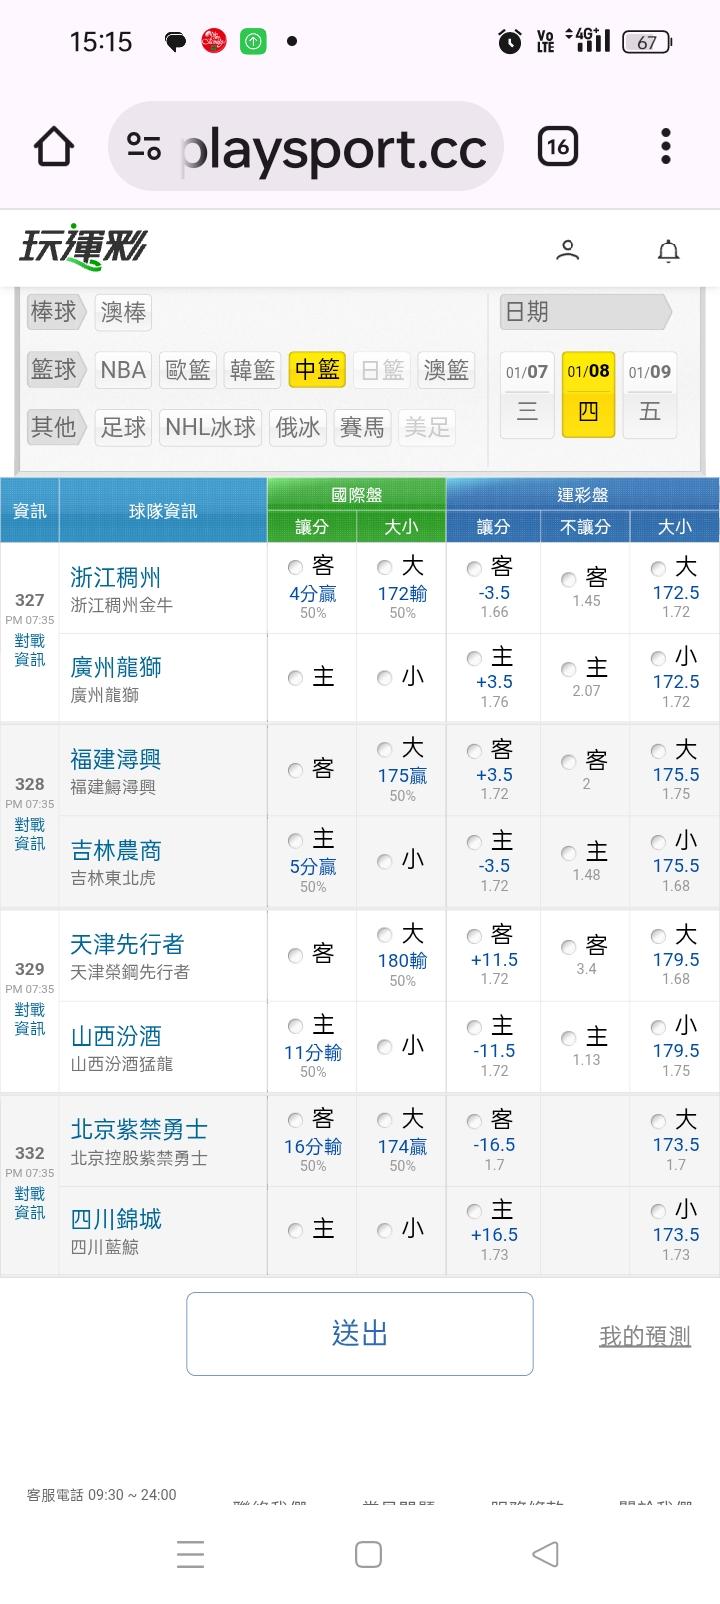The height and width of the screenshot is (1604, 720).
Task: Open the notifications bell icon
Action: [x=668, y=250]
